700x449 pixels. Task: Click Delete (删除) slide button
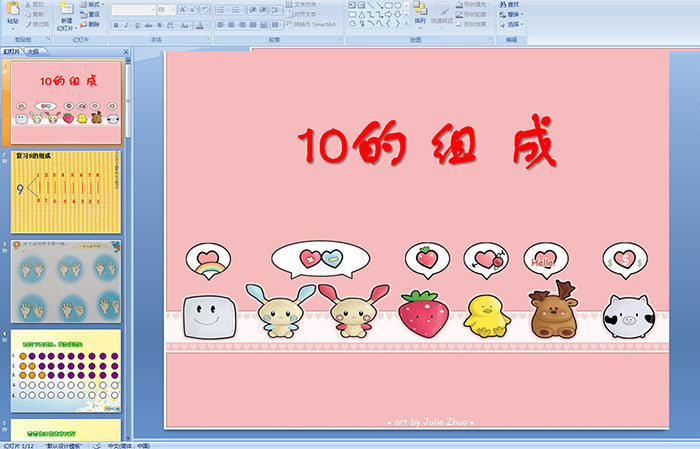click(x=90, y=24)
